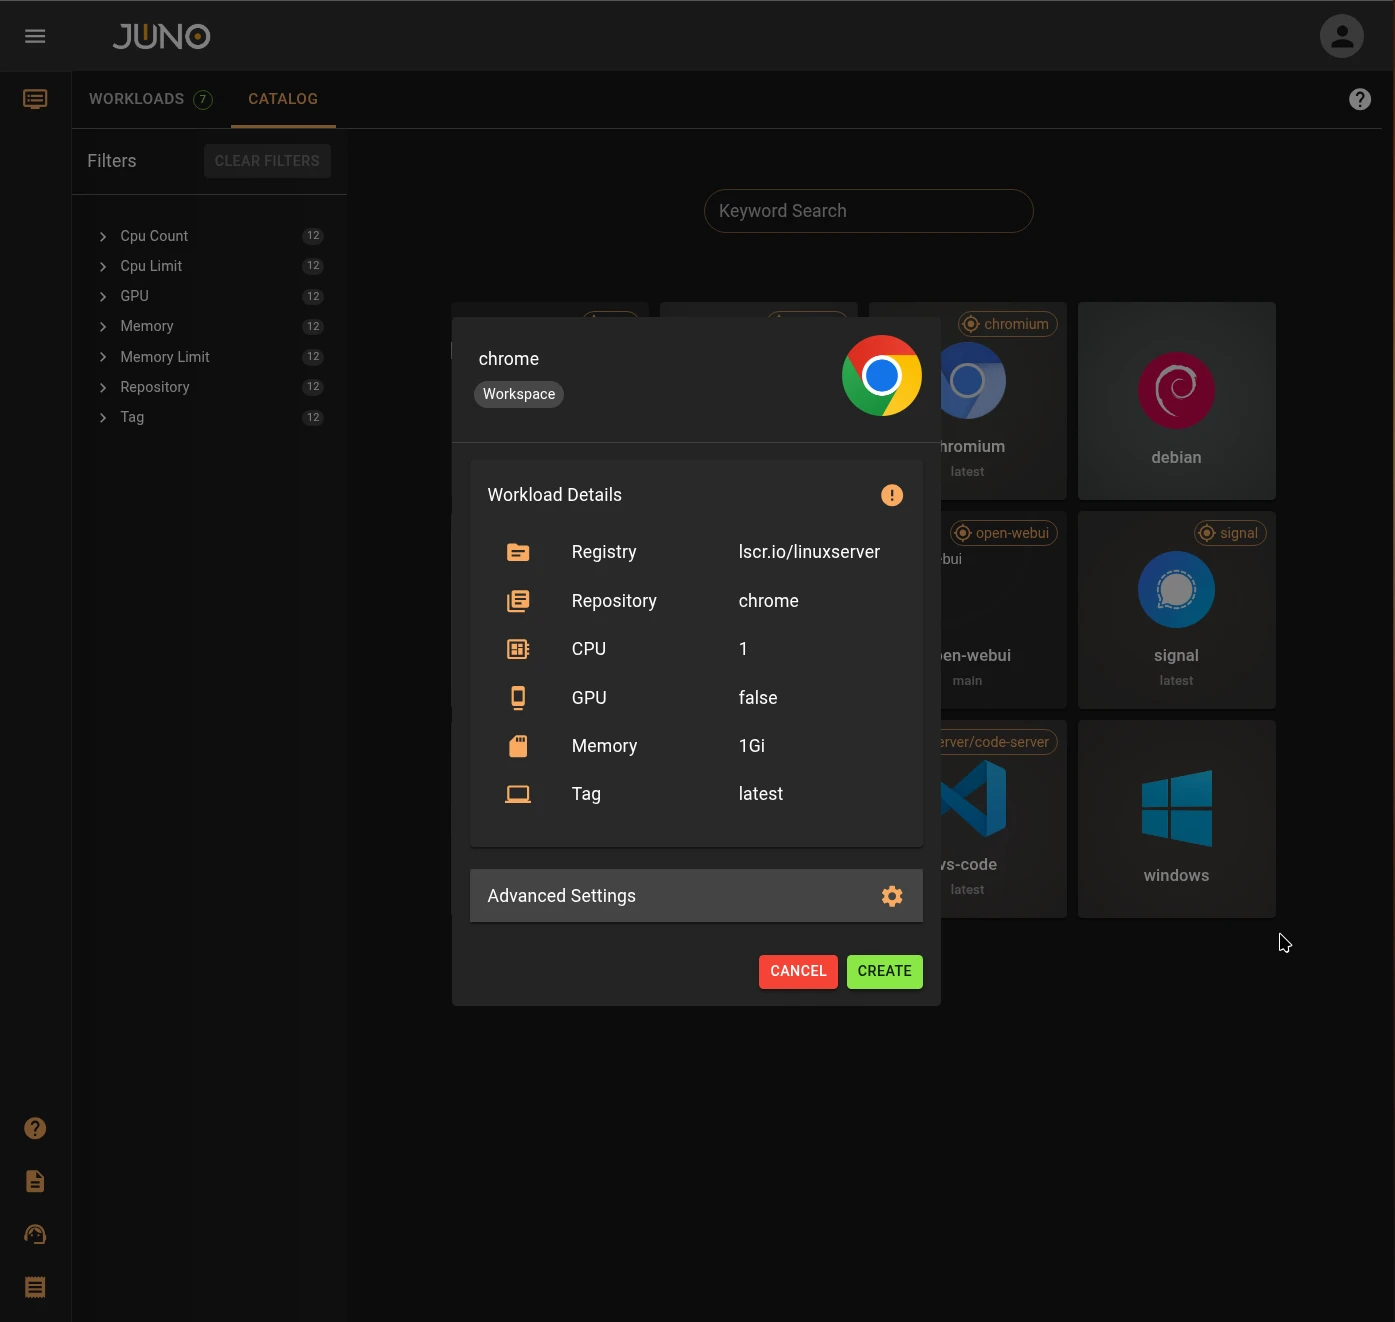Click the Repository value chrome
Screen dimensions: 1395x1322
(x=768, y=601)
